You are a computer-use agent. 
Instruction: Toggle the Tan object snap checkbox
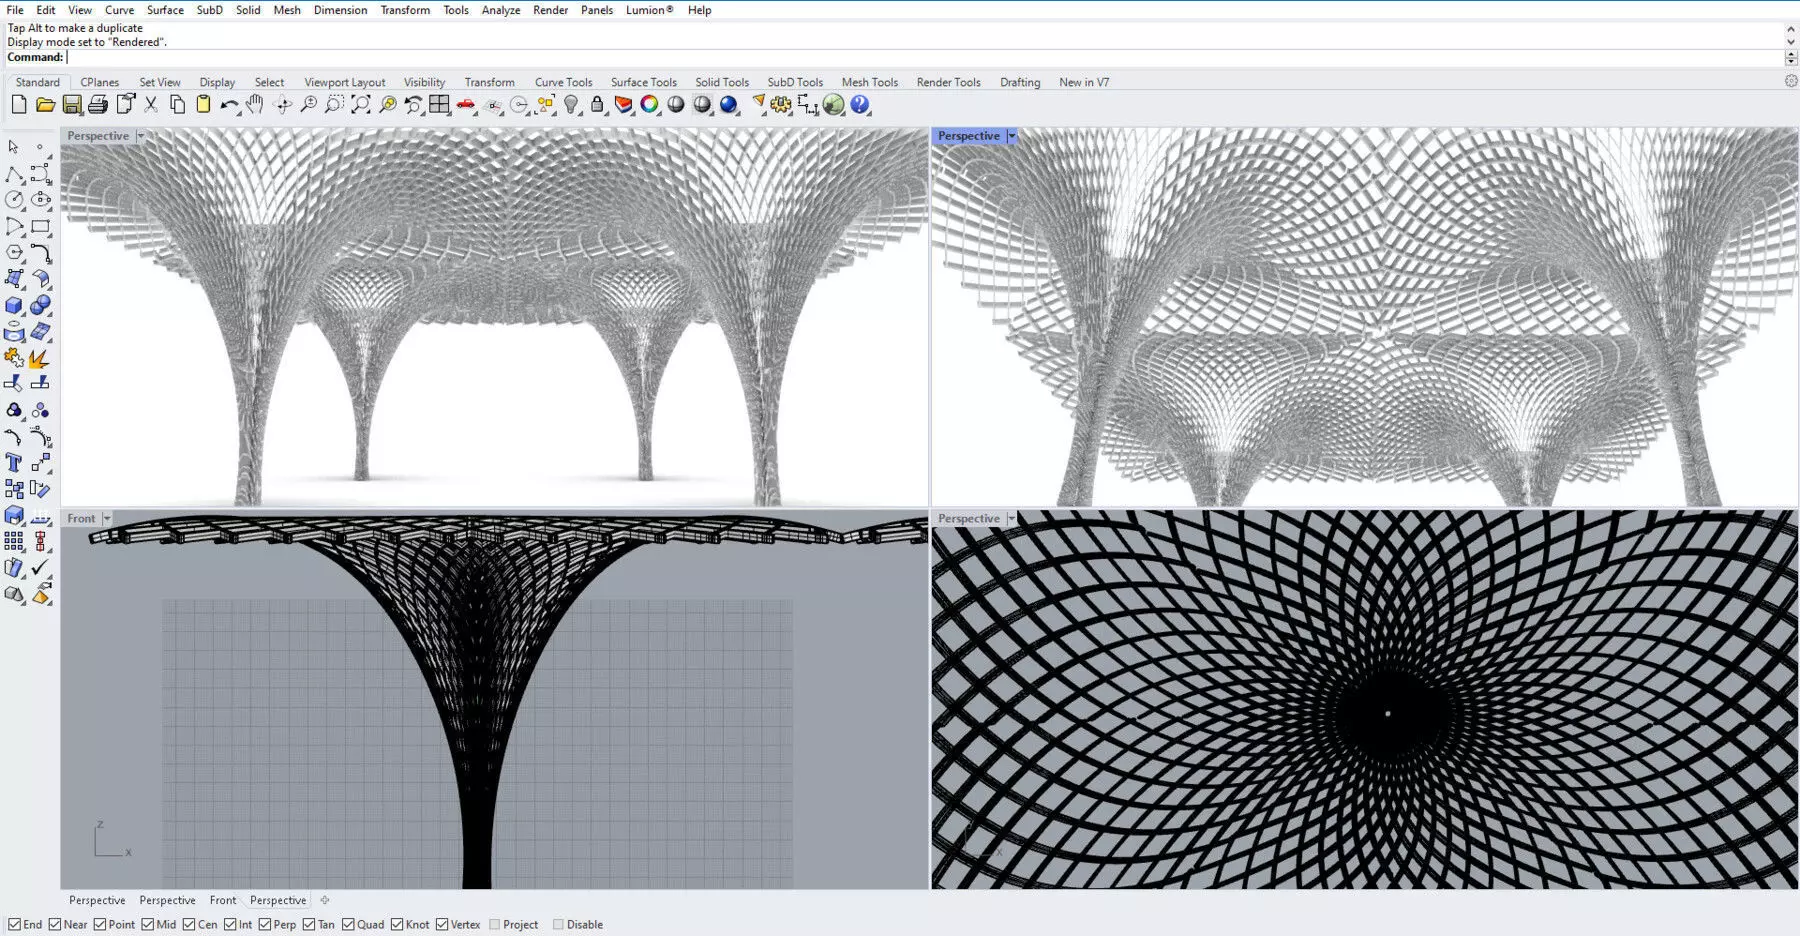pyautogui.click(x=309, y=925)
